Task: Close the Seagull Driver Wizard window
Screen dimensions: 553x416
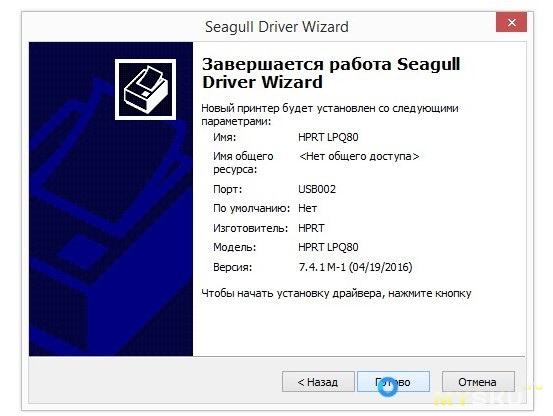Action: [511, 22]
